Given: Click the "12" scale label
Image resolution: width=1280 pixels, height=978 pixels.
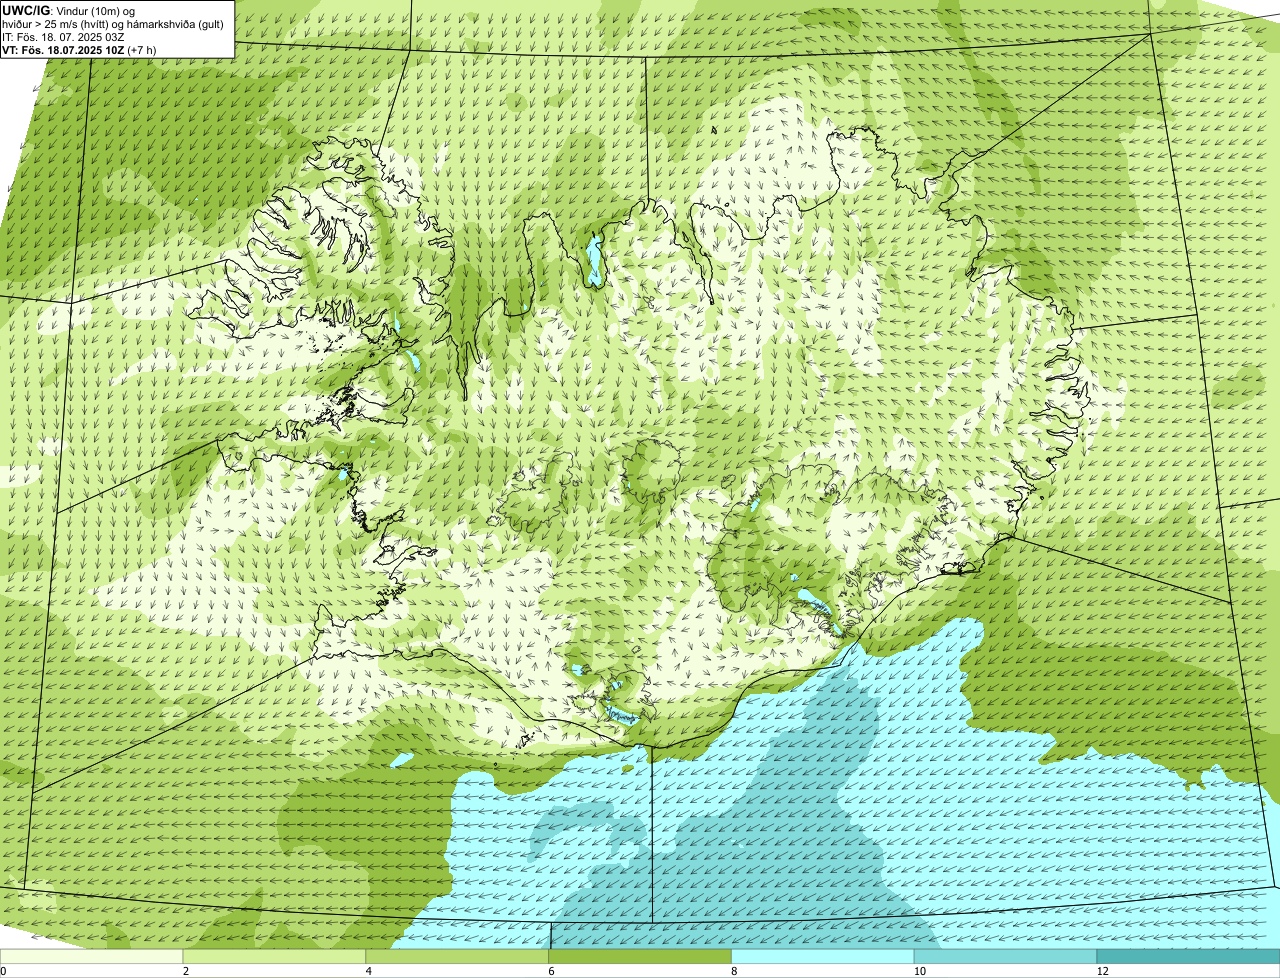Looking at the screenshot, I should point(1102,971).
